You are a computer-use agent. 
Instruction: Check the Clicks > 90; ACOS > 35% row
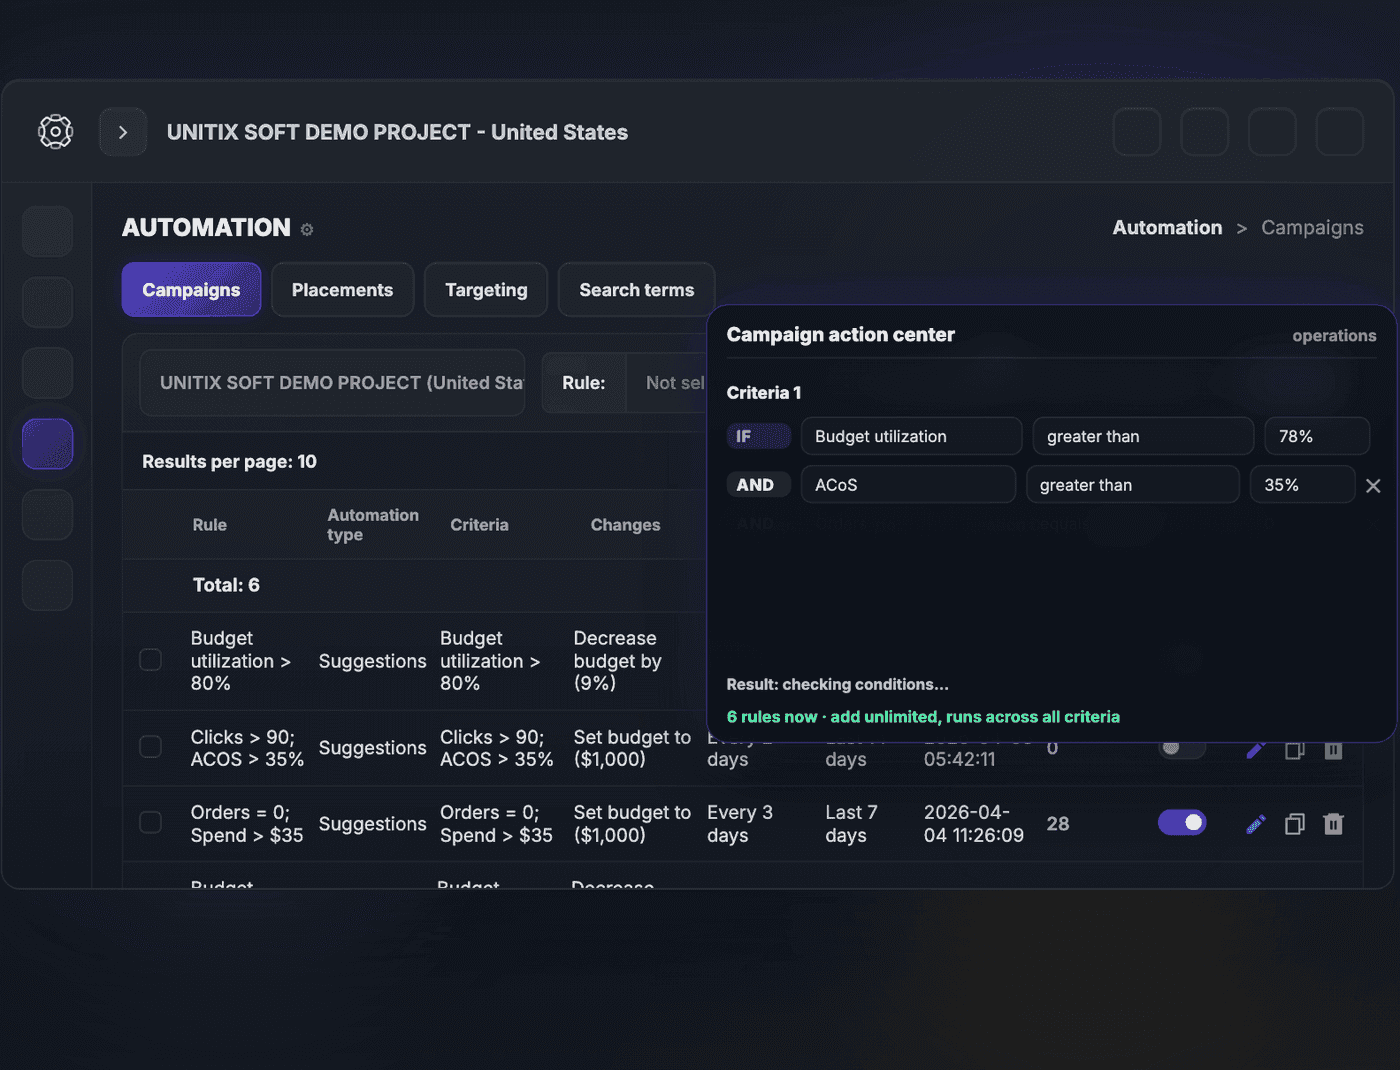pos(150,747)
